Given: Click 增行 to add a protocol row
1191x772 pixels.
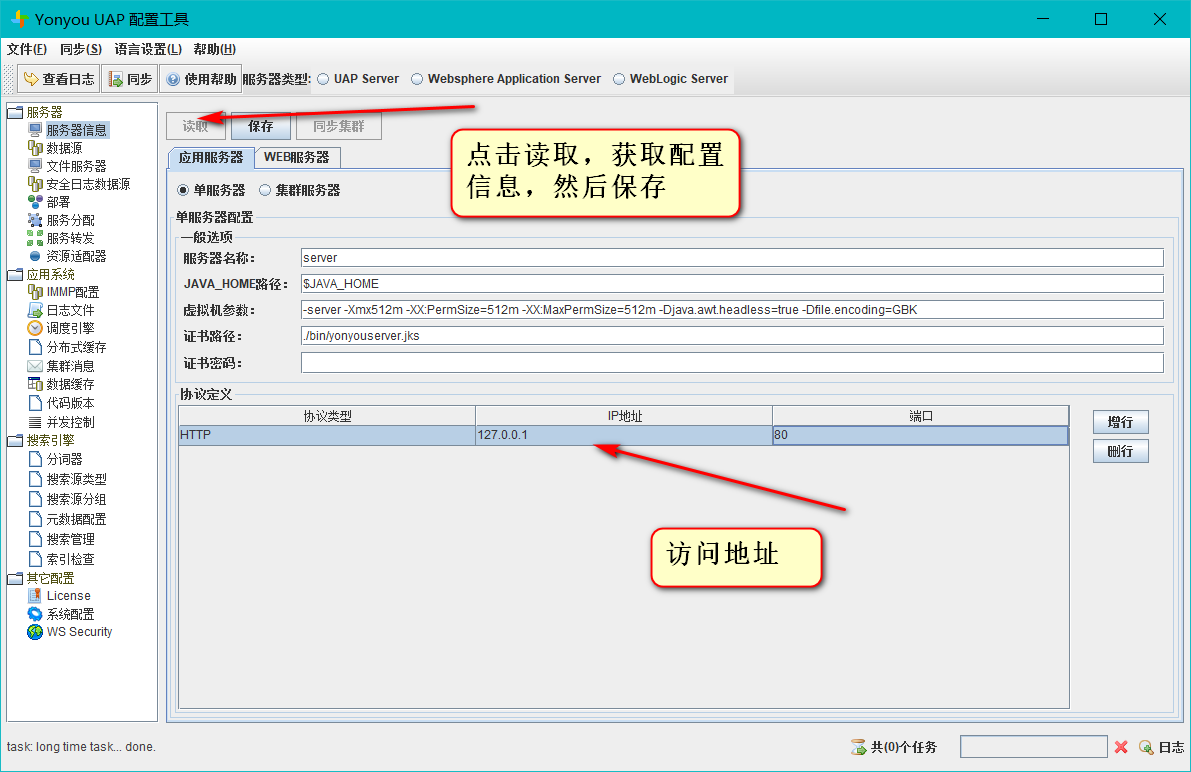Looking at the screenshot, I should (1120, 422).
